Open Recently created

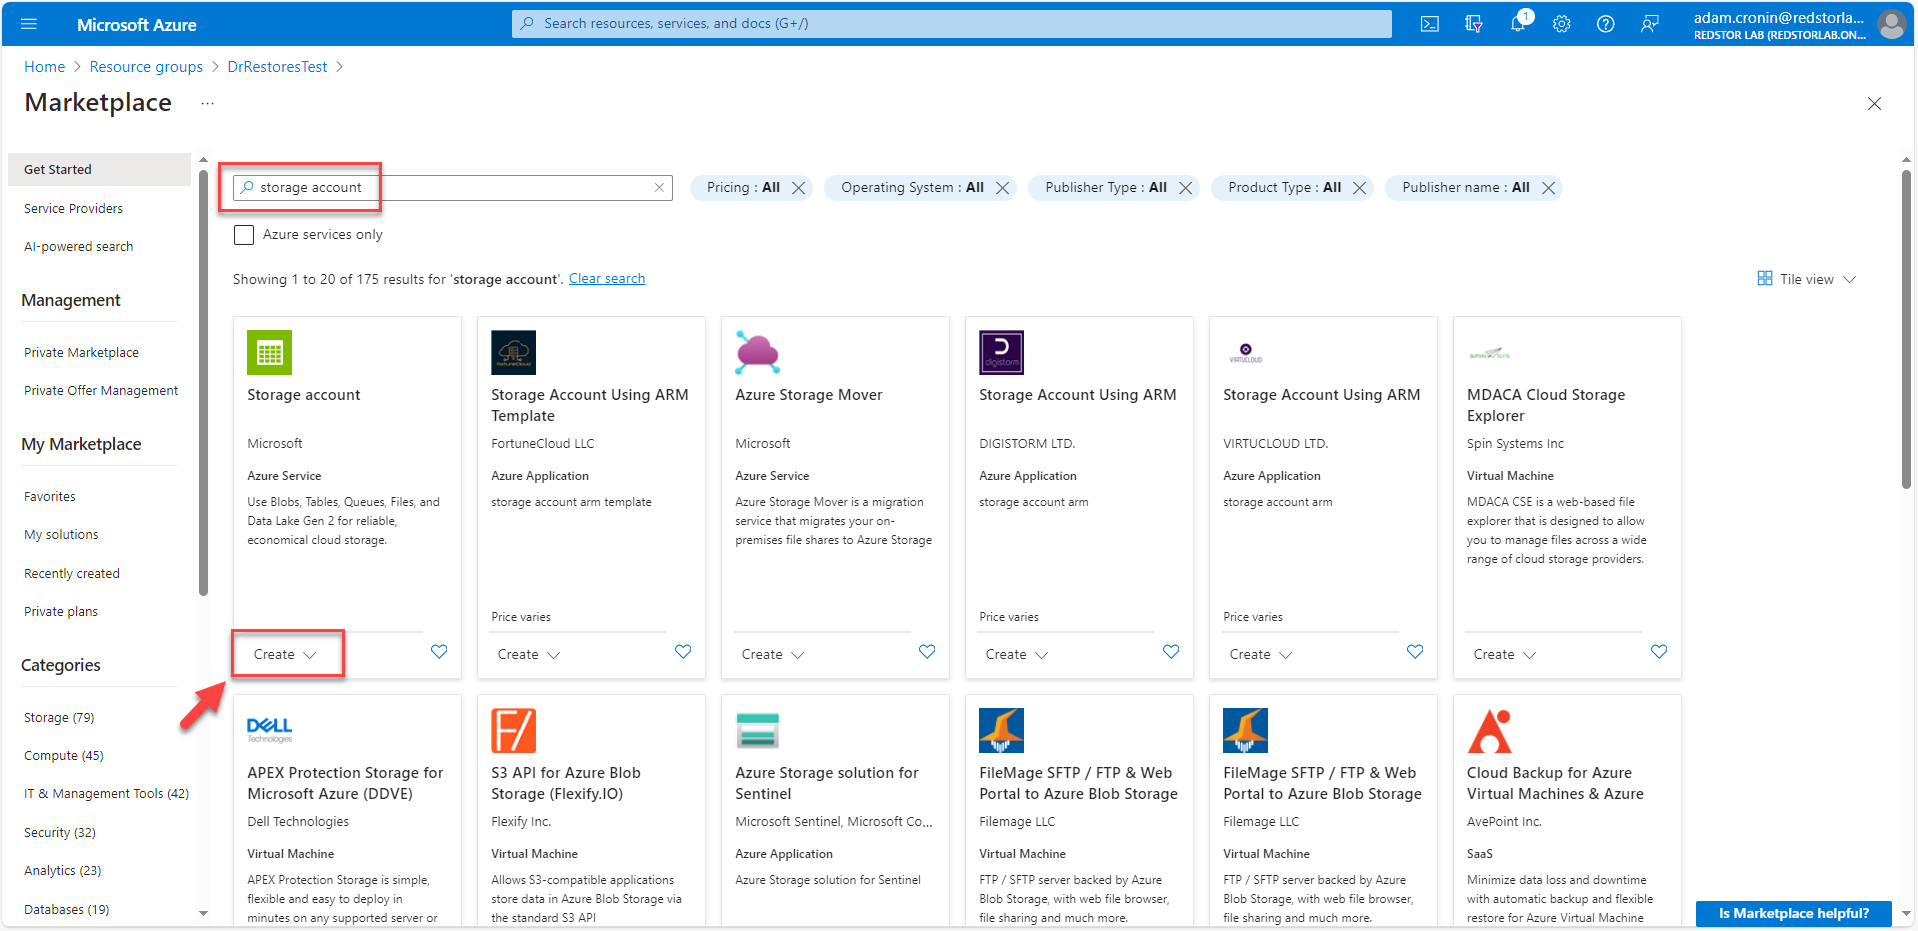72,574
